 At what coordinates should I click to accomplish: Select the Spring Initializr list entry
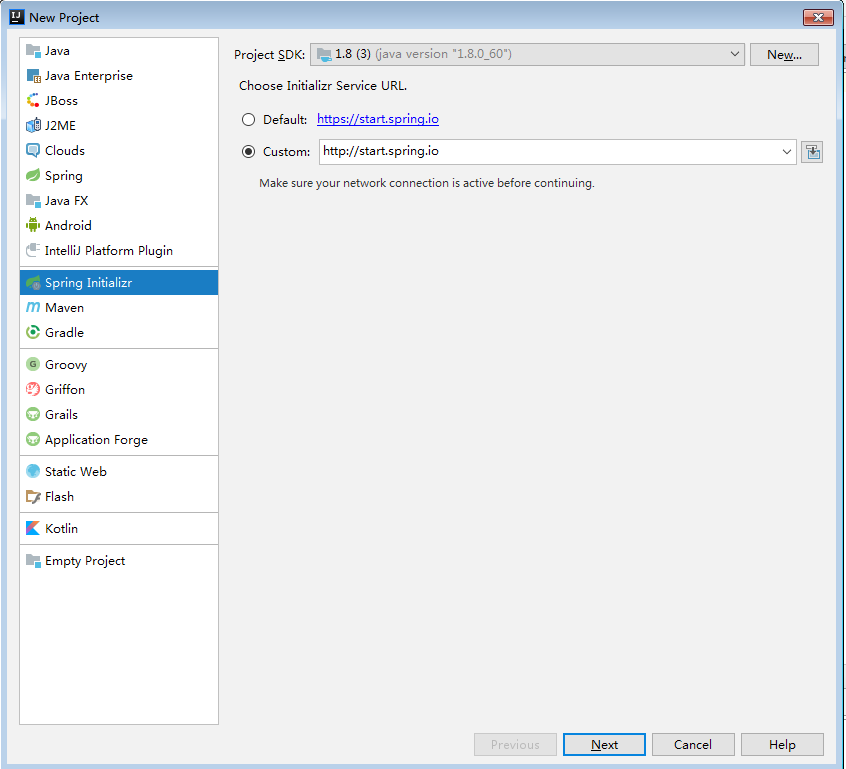click(119, 282)
